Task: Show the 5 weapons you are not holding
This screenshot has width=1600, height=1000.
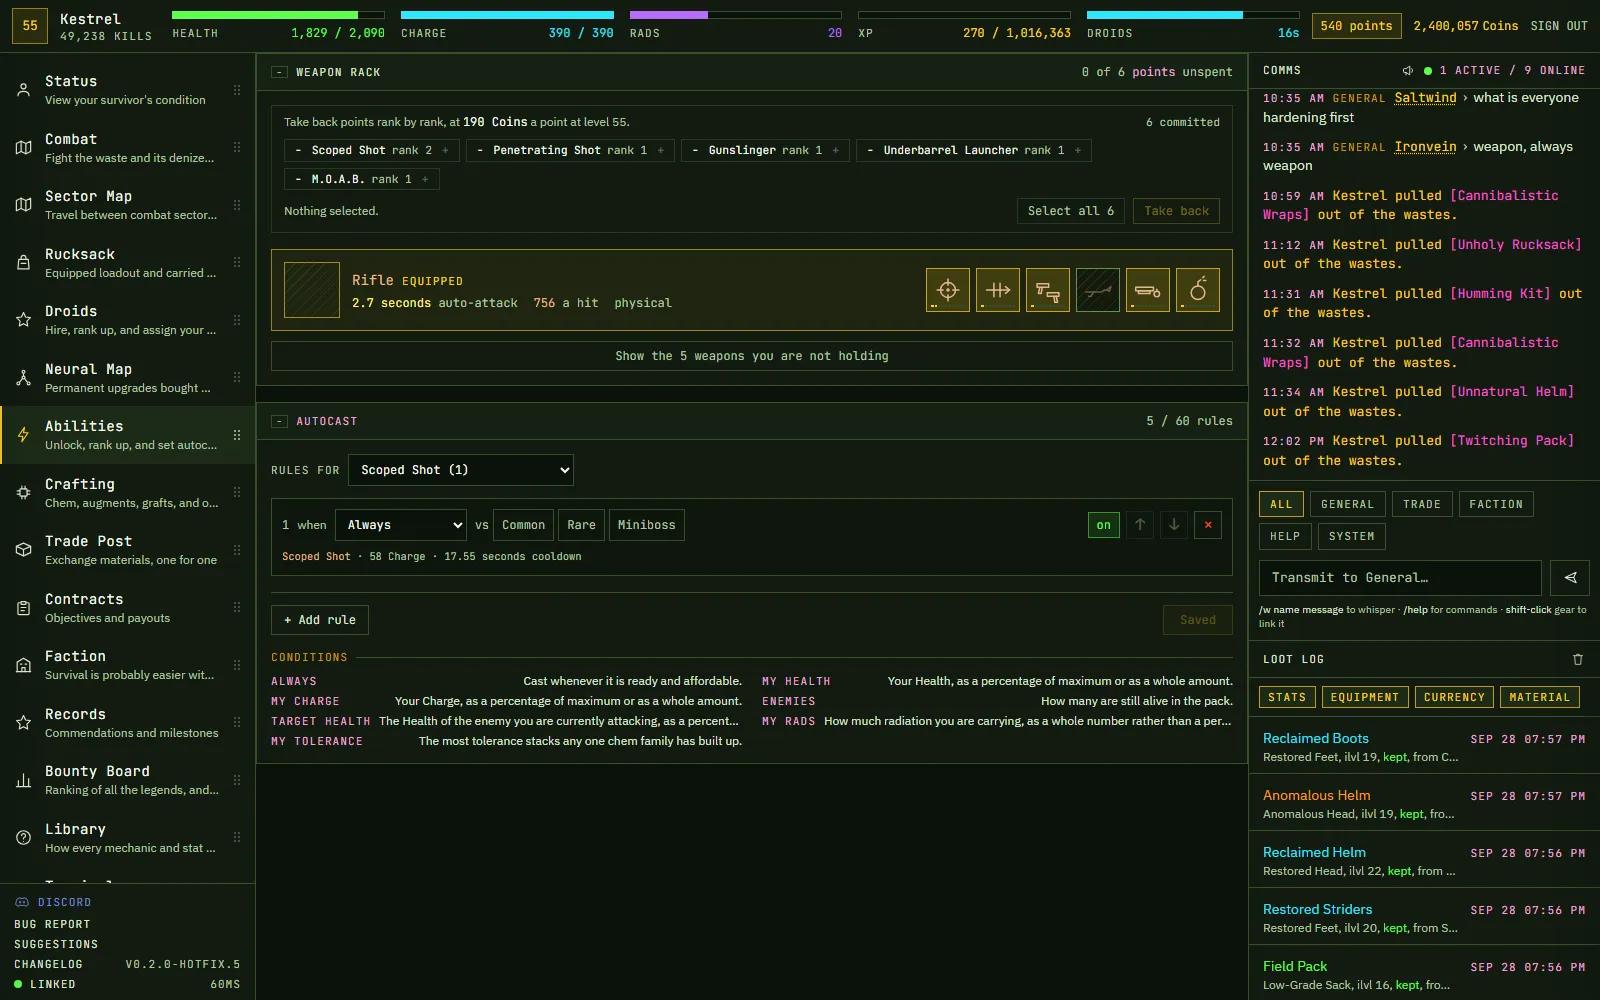Action: click(x=752, y=356)
